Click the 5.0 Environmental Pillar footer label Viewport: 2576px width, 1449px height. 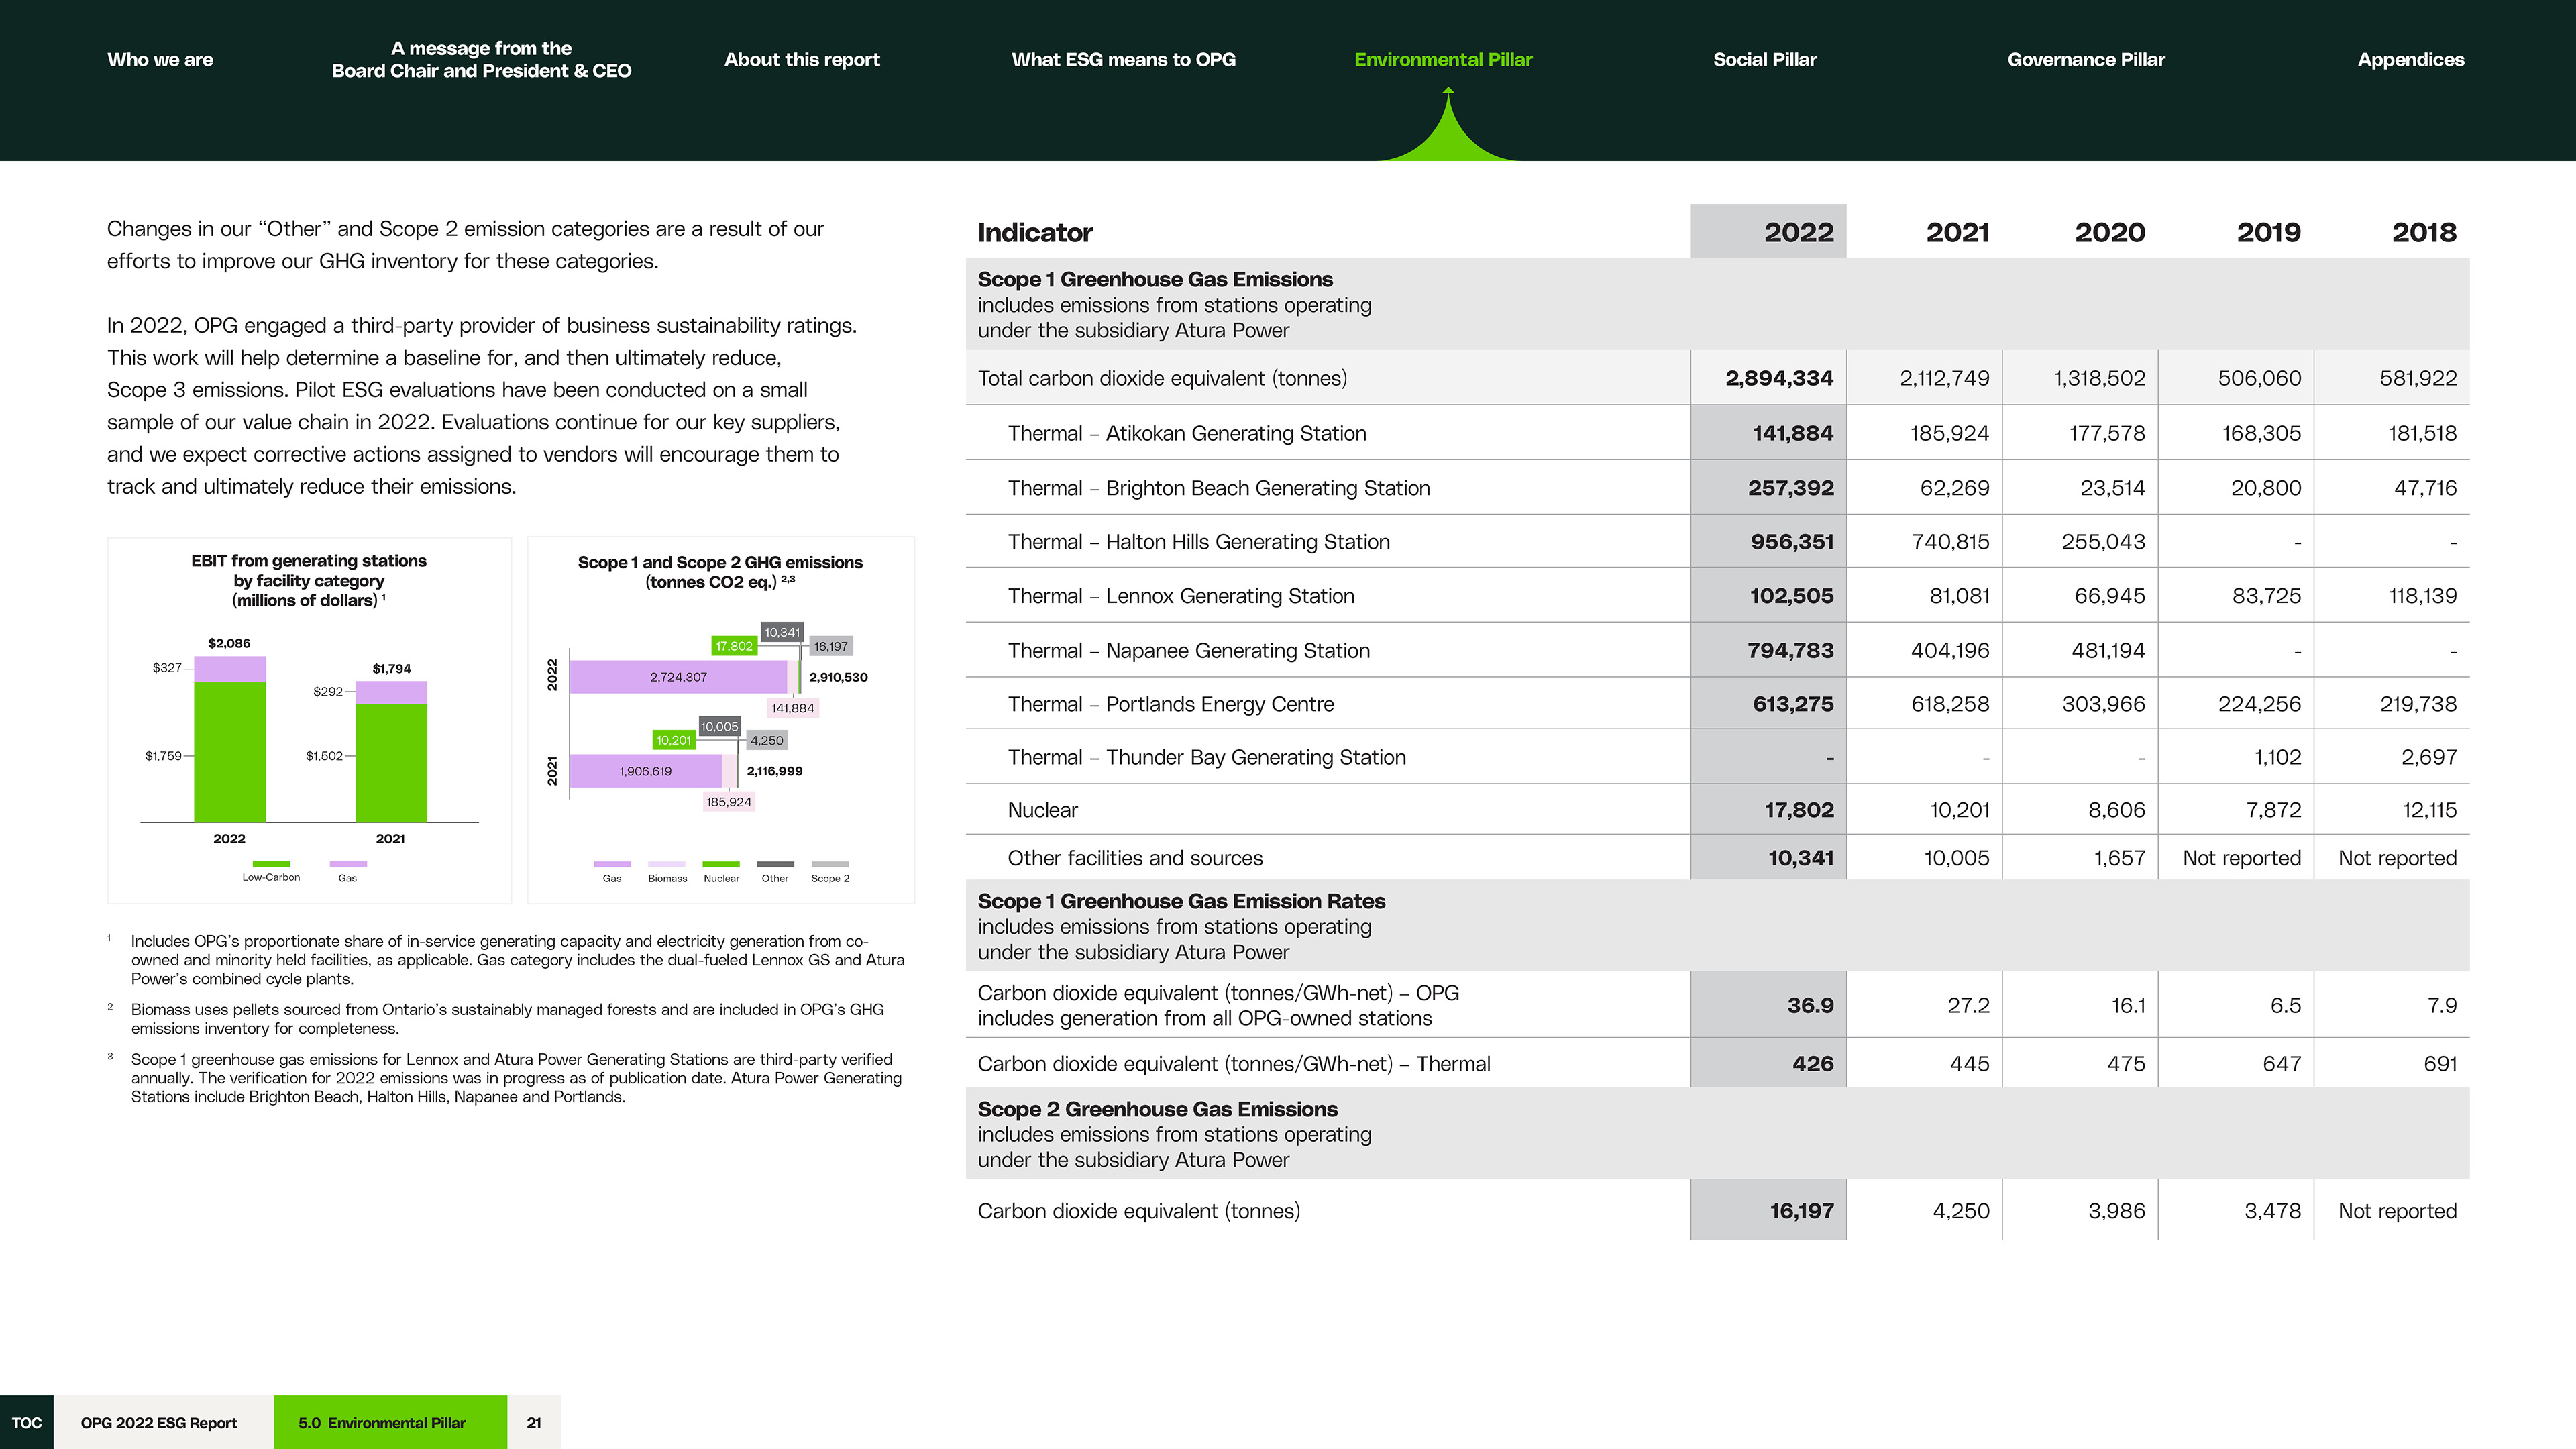click(x=382, y=1422)
